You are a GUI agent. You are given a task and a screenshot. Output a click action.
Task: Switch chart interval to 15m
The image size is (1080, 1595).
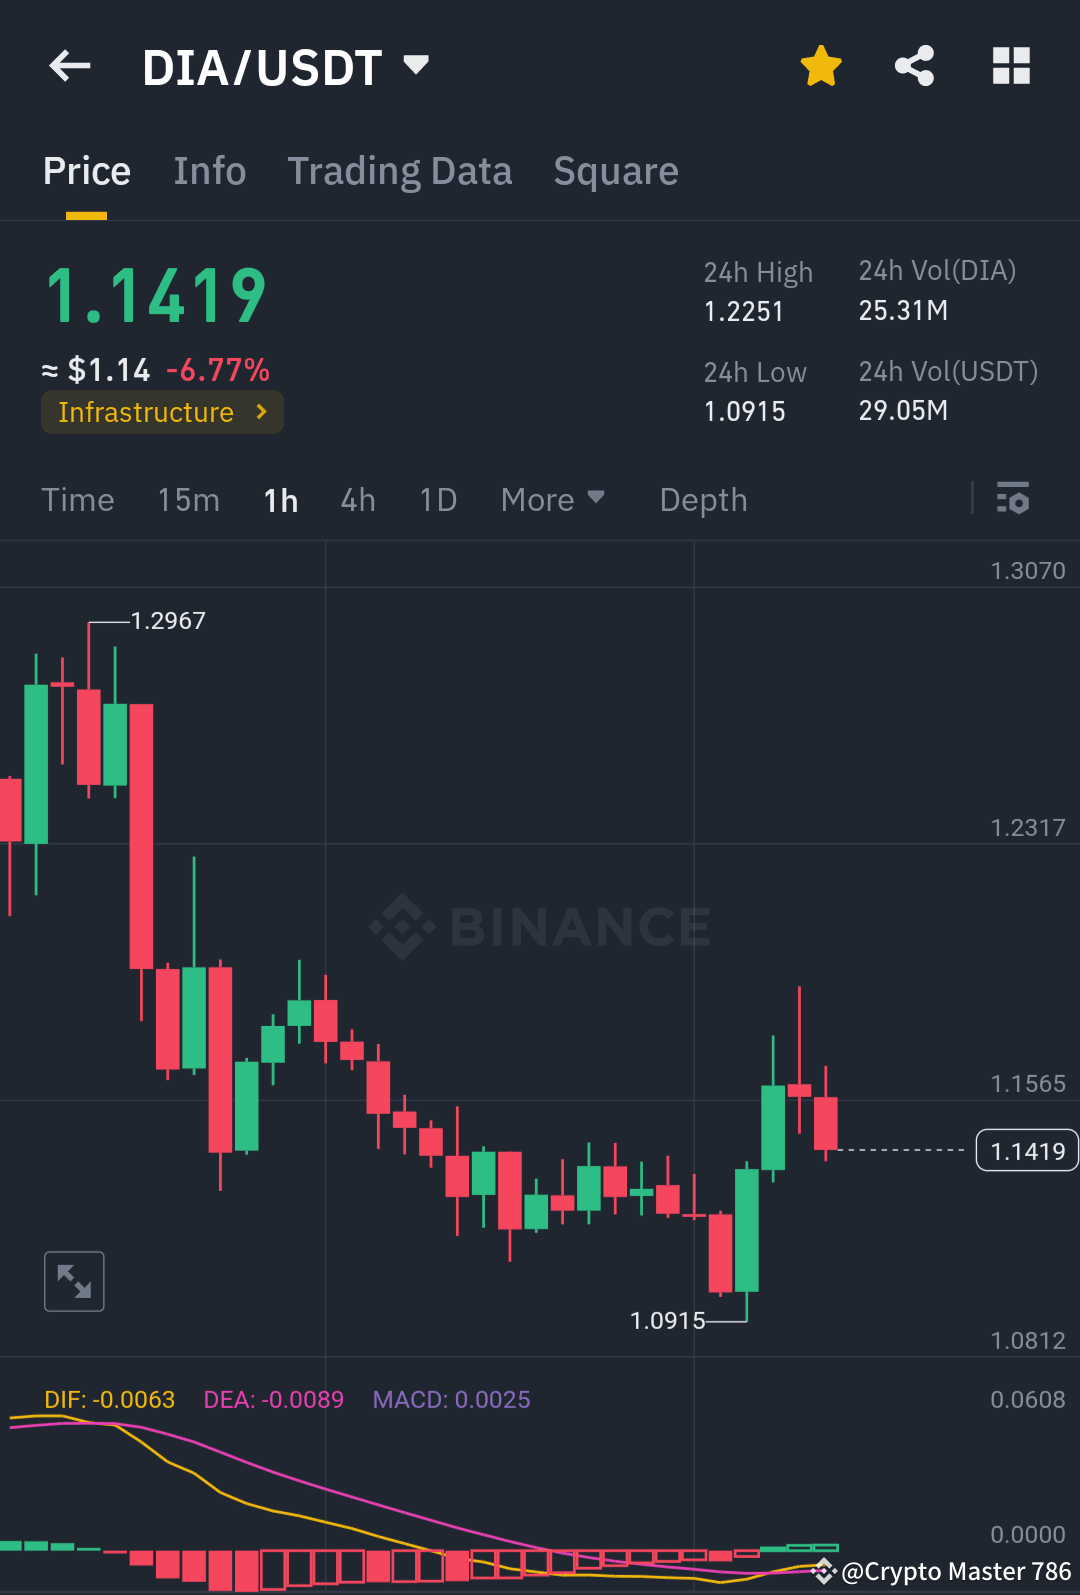[188, 500]
